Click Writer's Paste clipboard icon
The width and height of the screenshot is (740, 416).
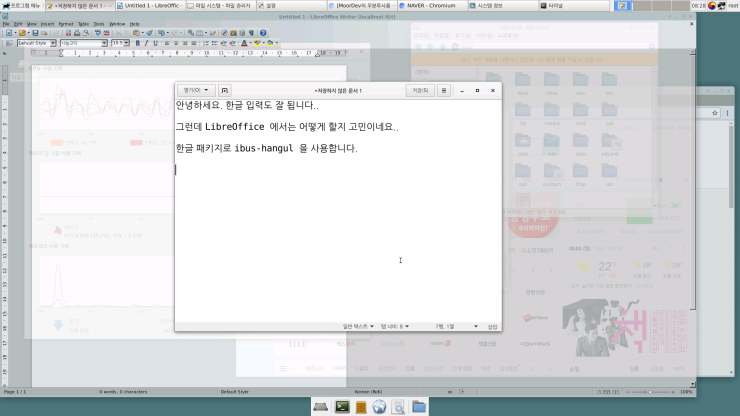pyautogui.click(x=136, y=33)
